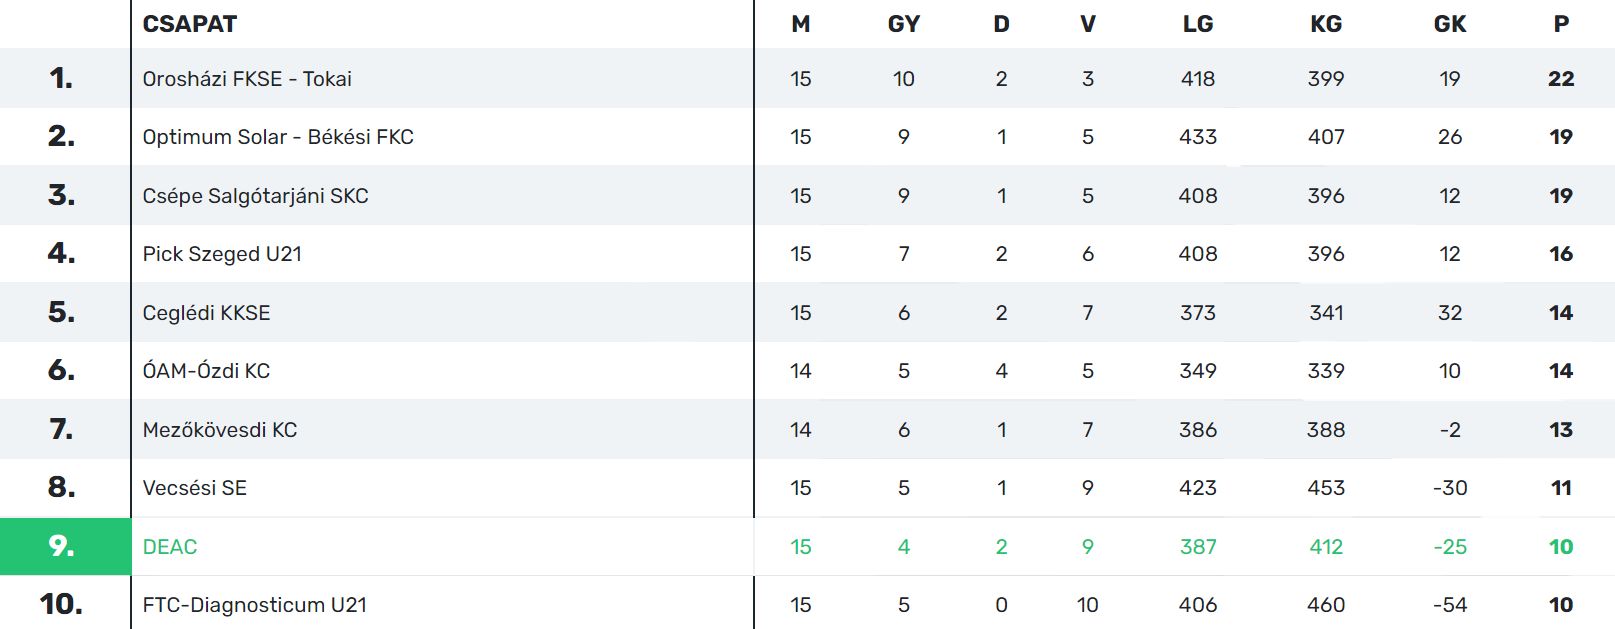Open Optimum Solar - Békési FKC team link

click(278, 137)
